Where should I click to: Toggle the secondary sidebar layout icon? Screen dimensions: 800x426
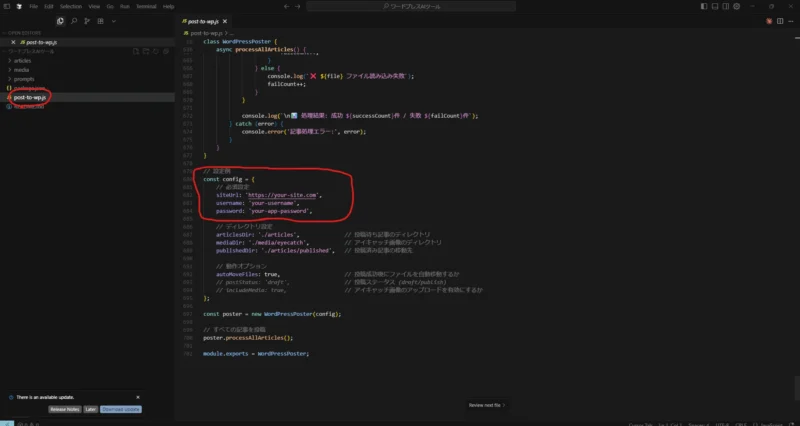[x=726, y=7]
